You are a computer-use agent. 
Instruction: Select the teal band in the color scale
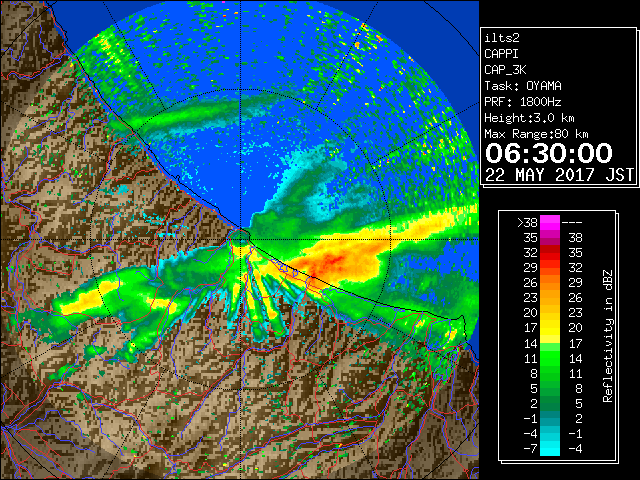(x=550, y=418)
